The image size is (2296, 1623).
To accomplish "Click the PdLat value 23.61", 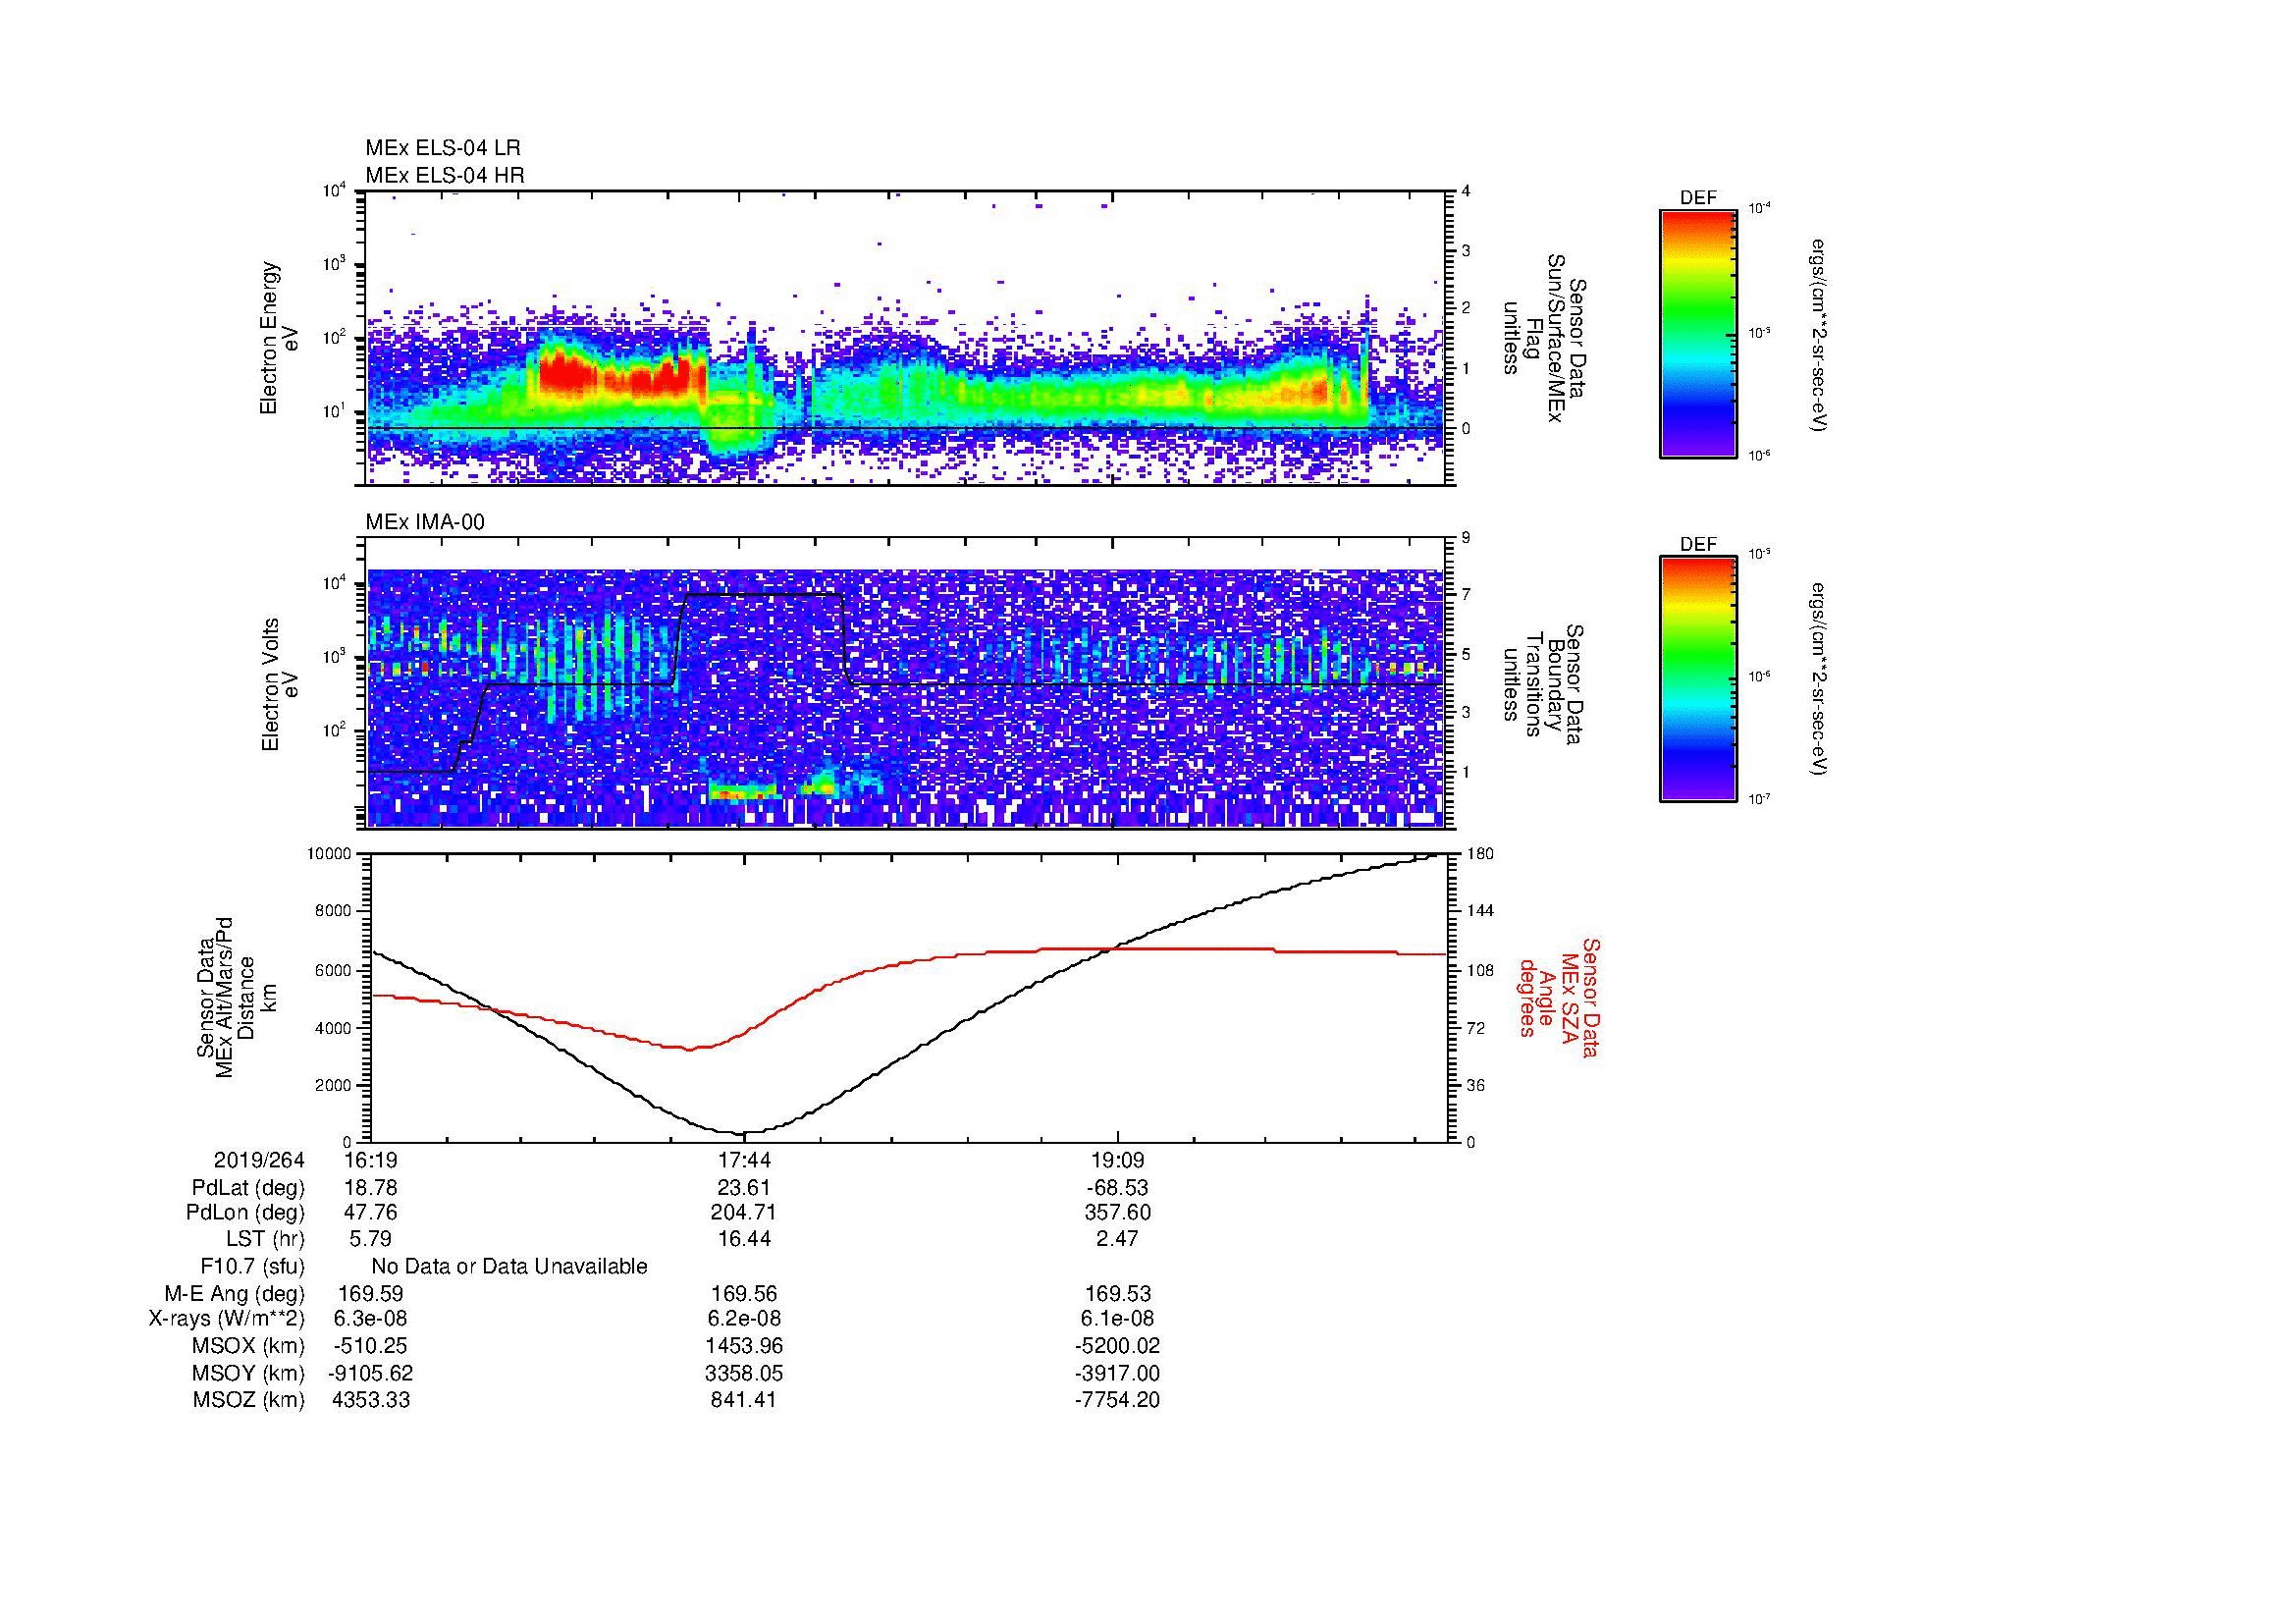I will coord(744,1188).
